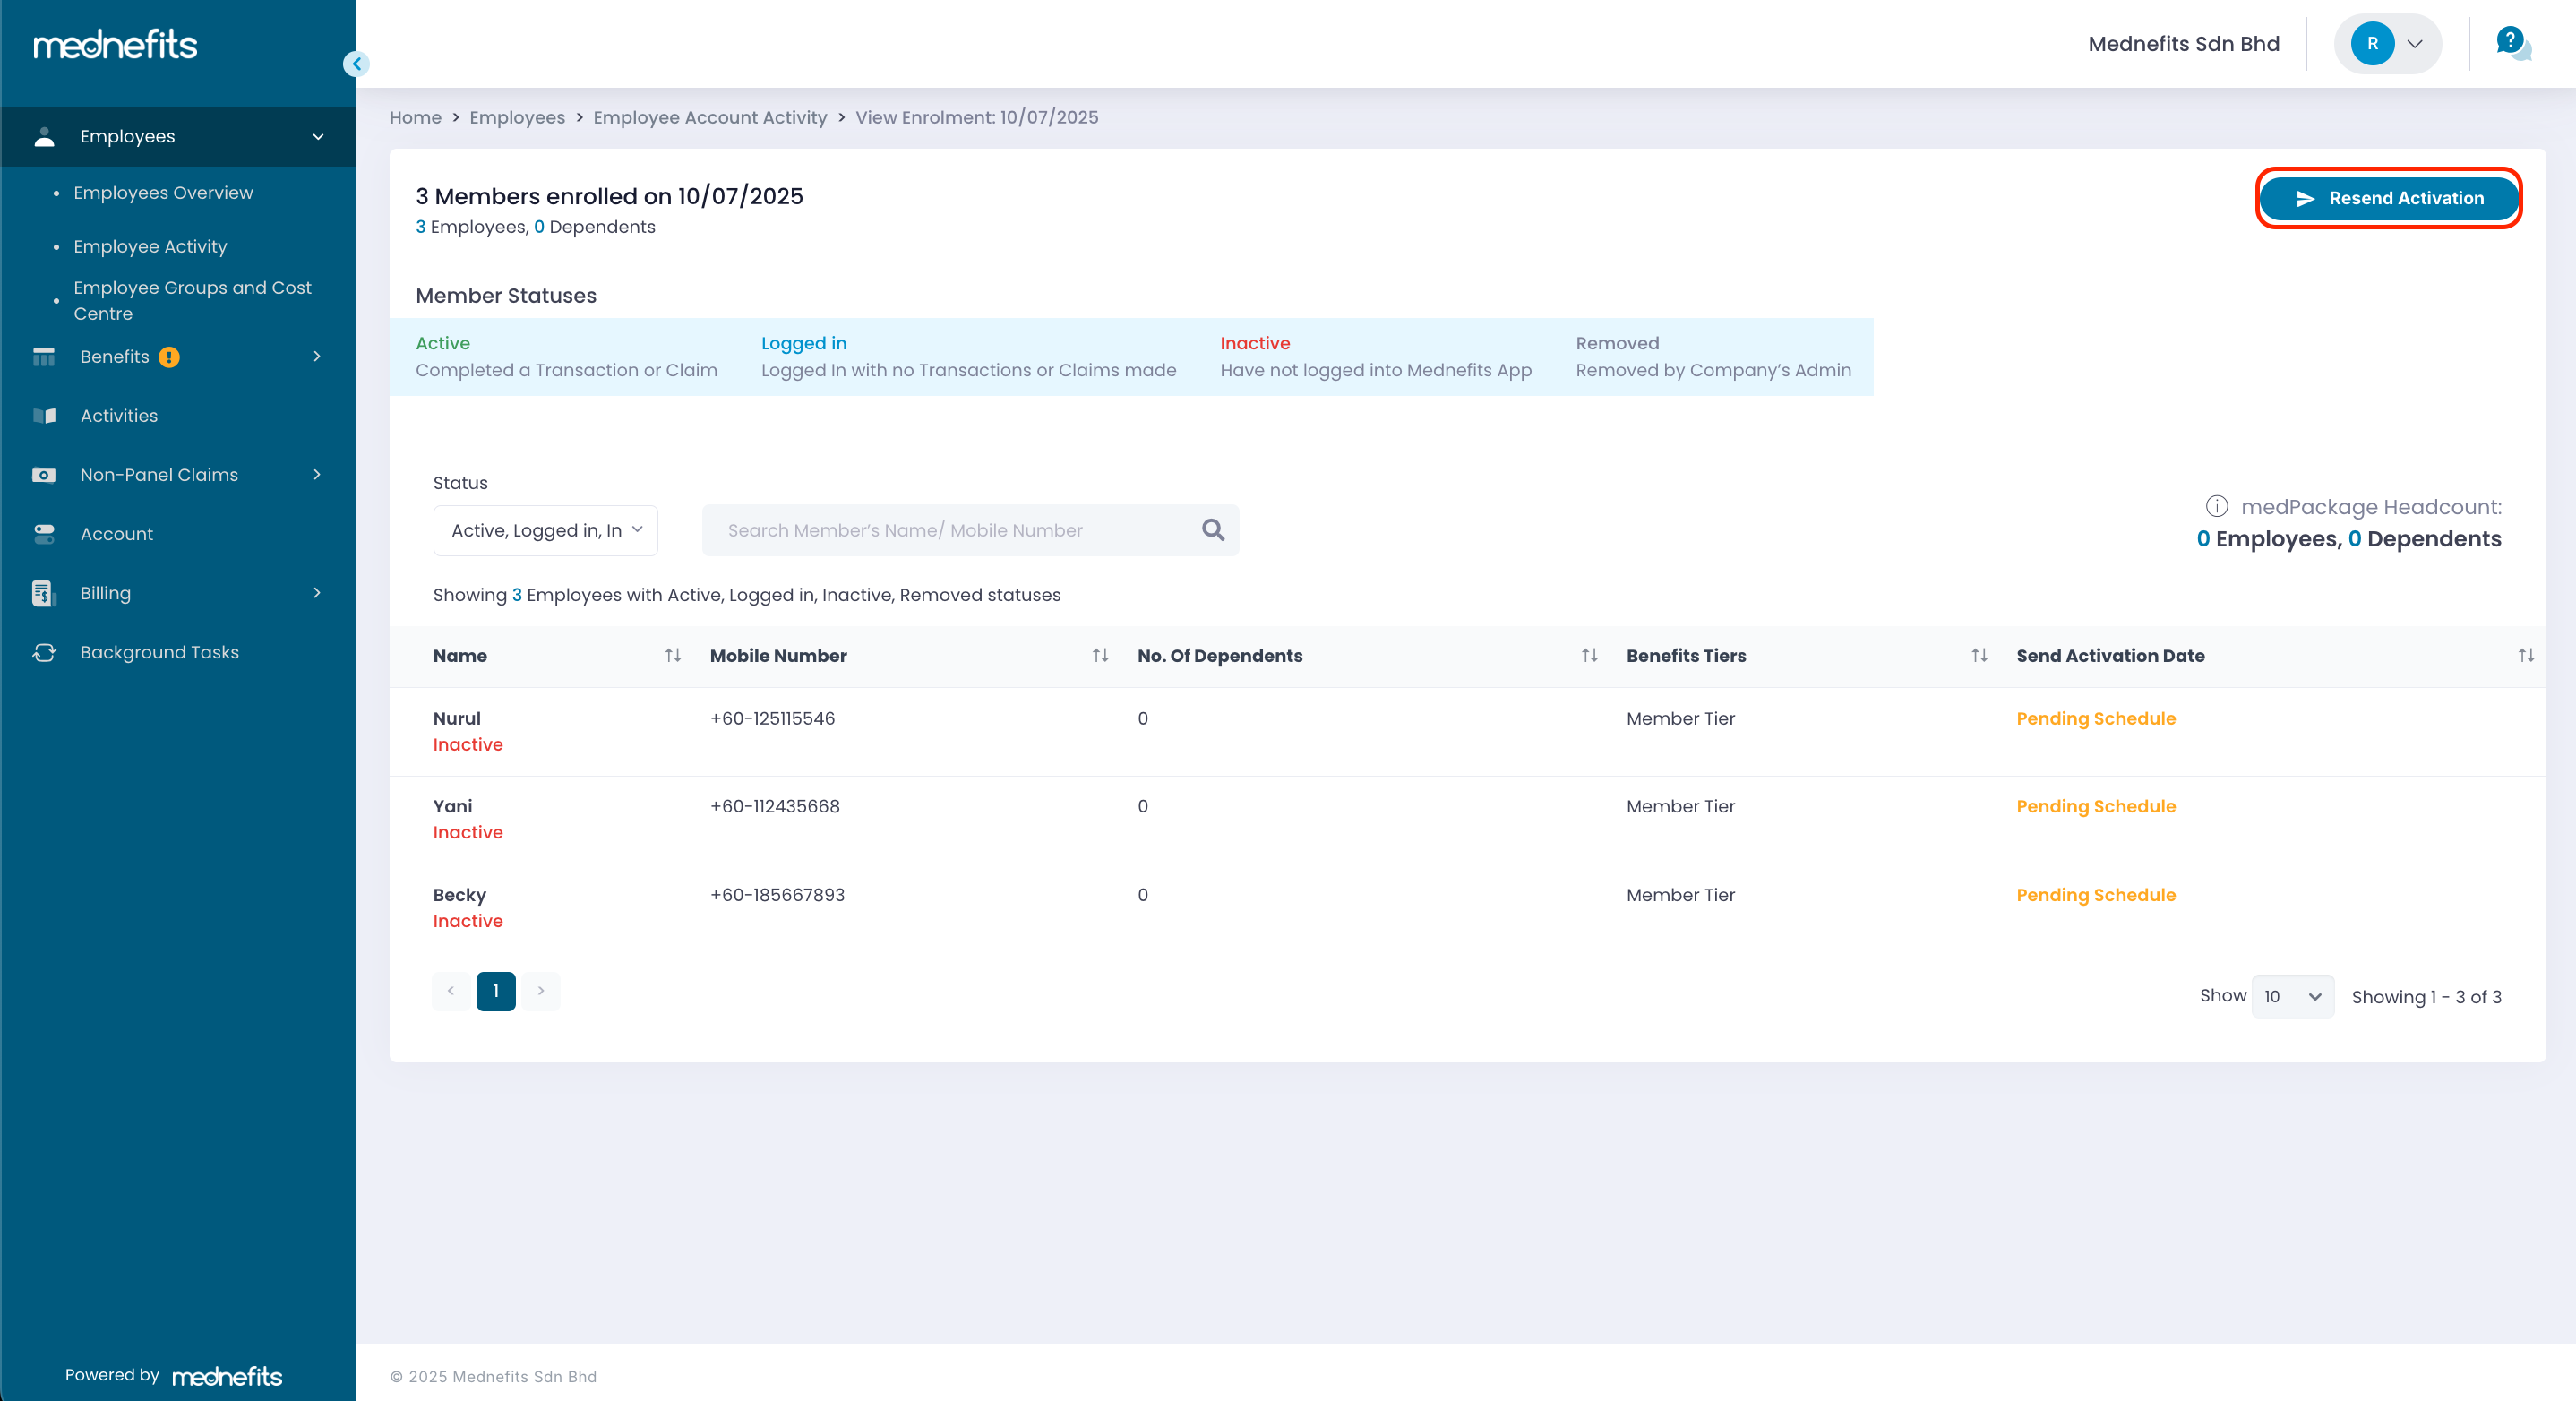
Task: Click the Resend Activation button
Action: 2388,198
